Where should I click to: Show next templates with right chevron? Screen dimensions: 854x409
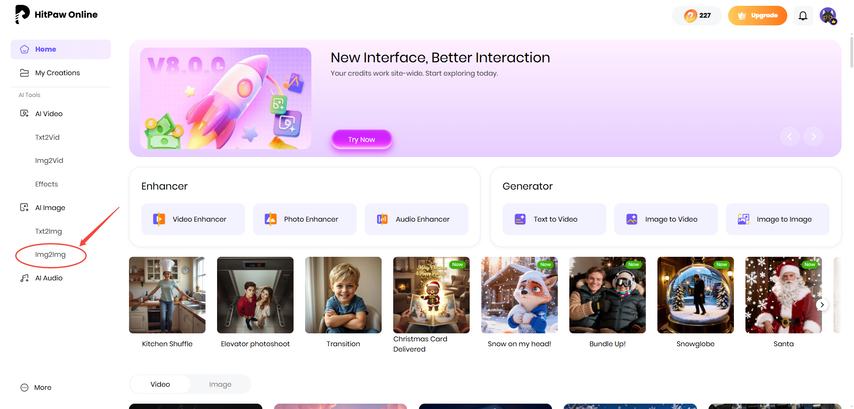822,304
